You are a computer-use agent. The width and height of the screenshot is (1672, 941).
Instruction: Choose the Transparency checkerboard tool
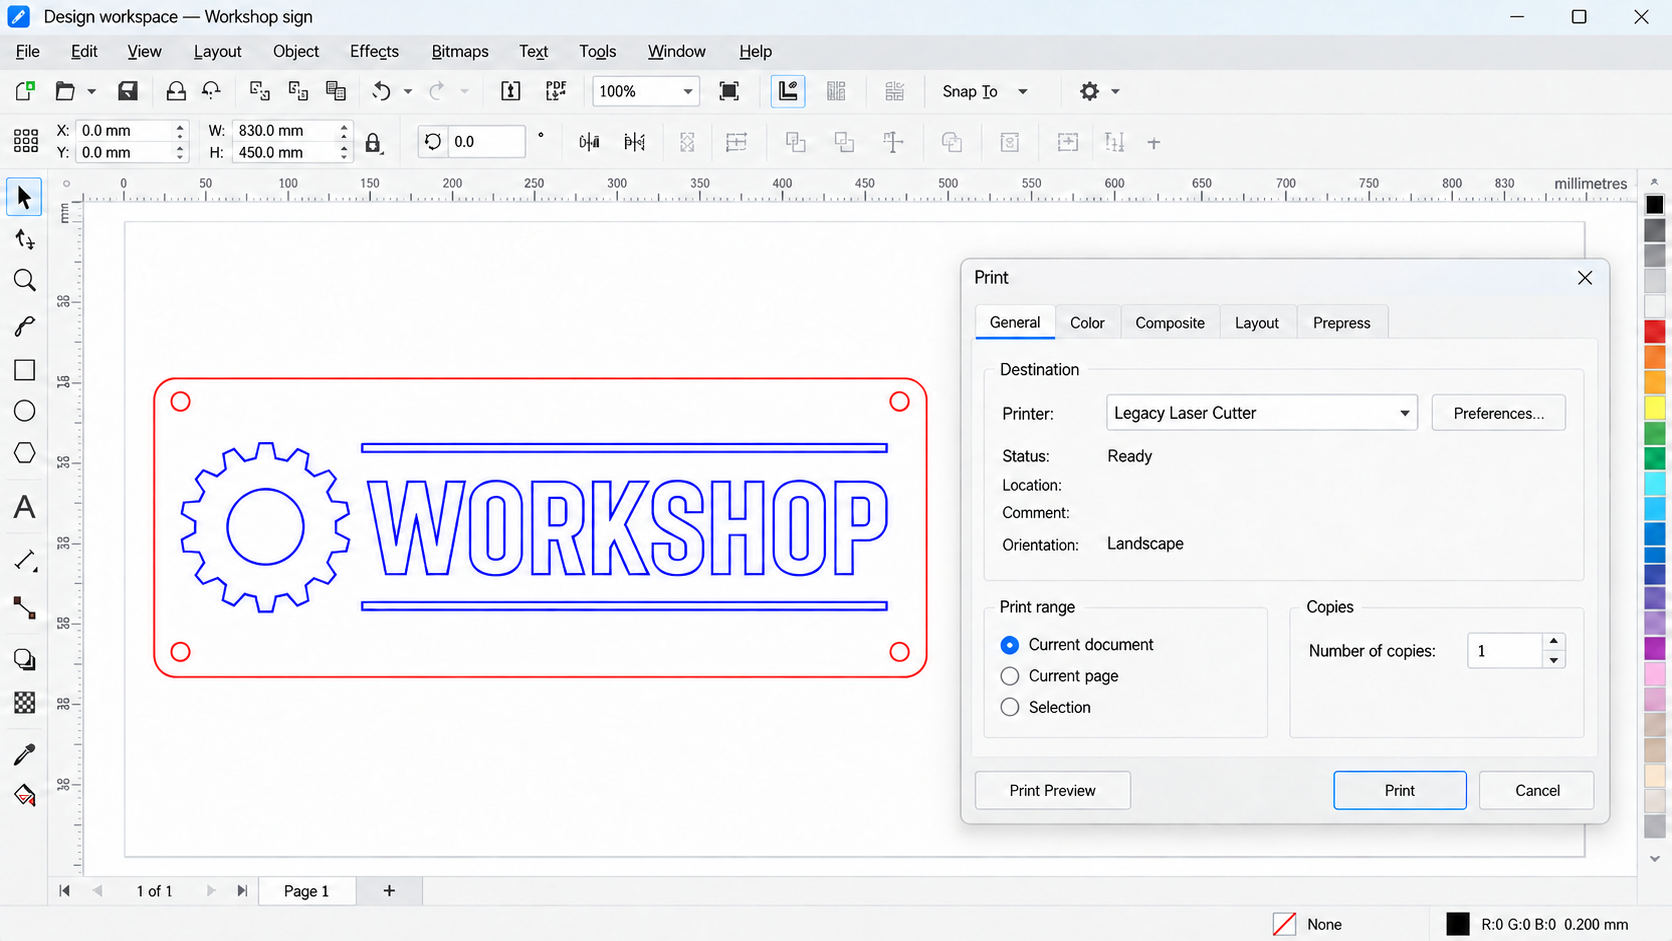click(x=24, y=703)
